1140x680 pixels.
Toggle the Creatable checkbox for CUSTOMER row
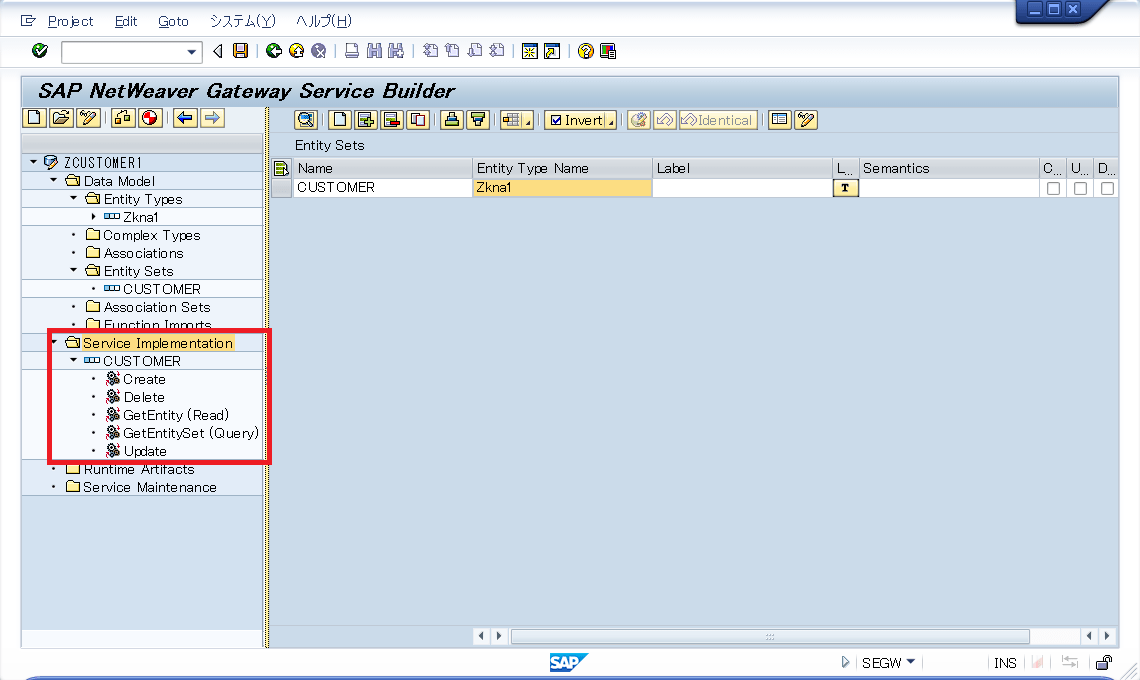pos(1053,188)
